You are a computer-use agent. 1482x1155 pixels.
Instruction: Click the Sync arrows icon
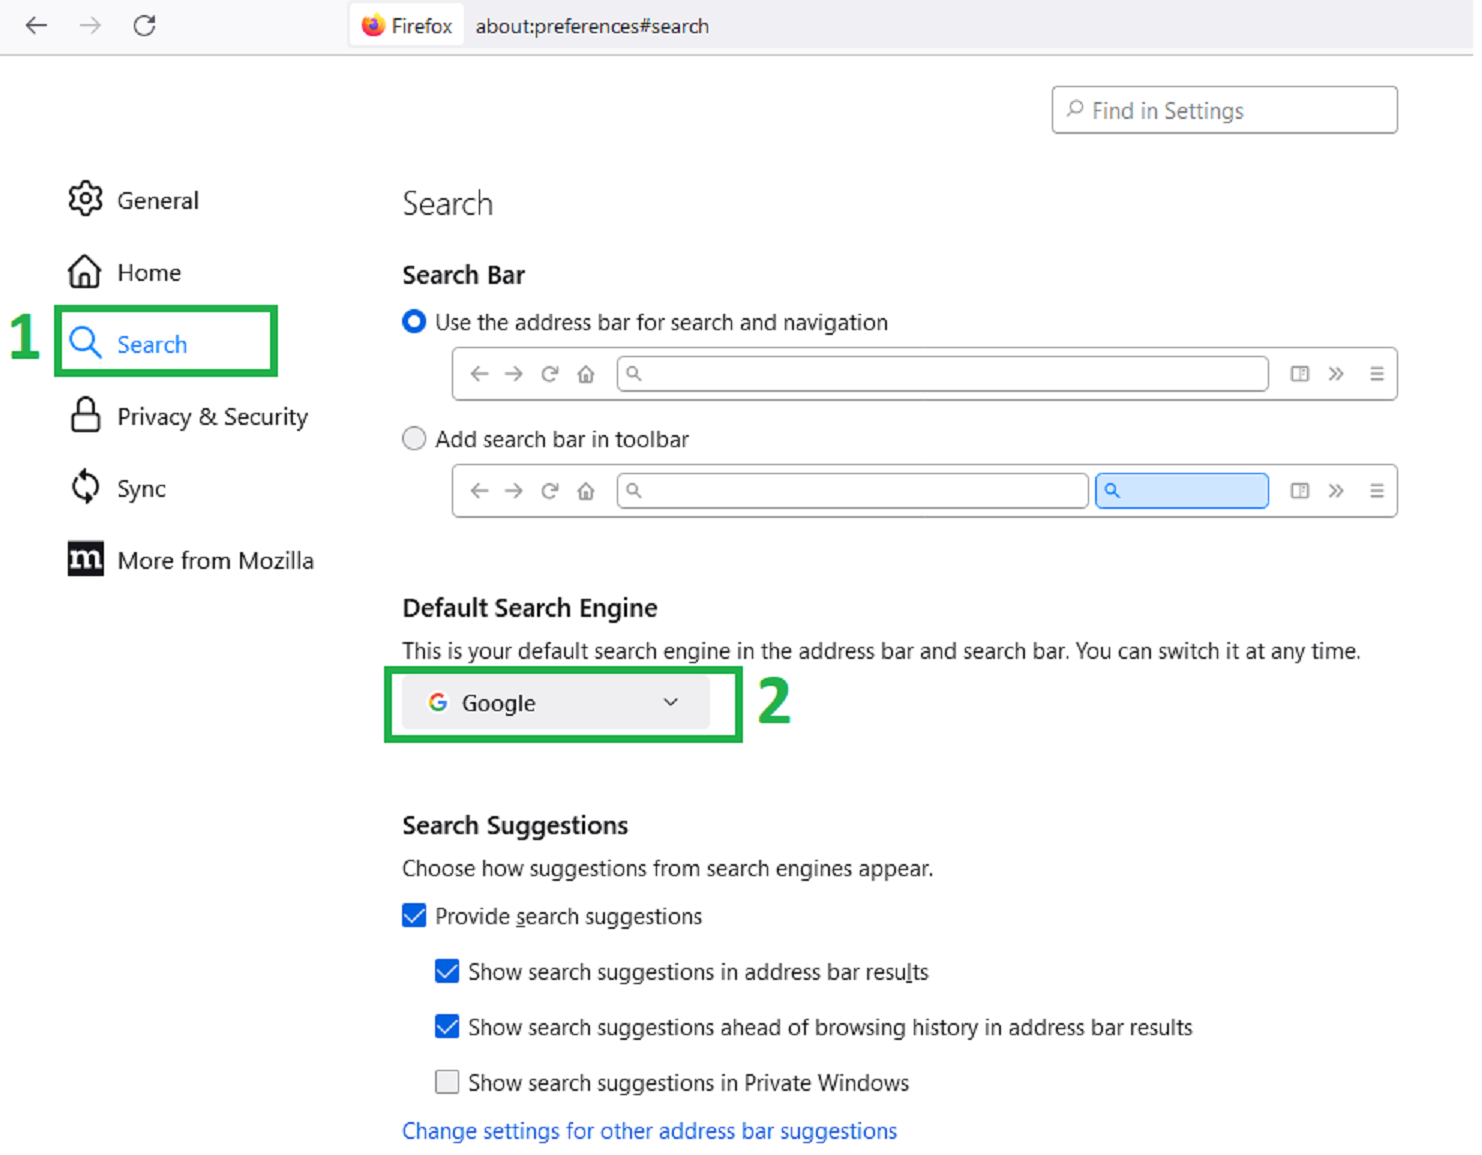85,487
